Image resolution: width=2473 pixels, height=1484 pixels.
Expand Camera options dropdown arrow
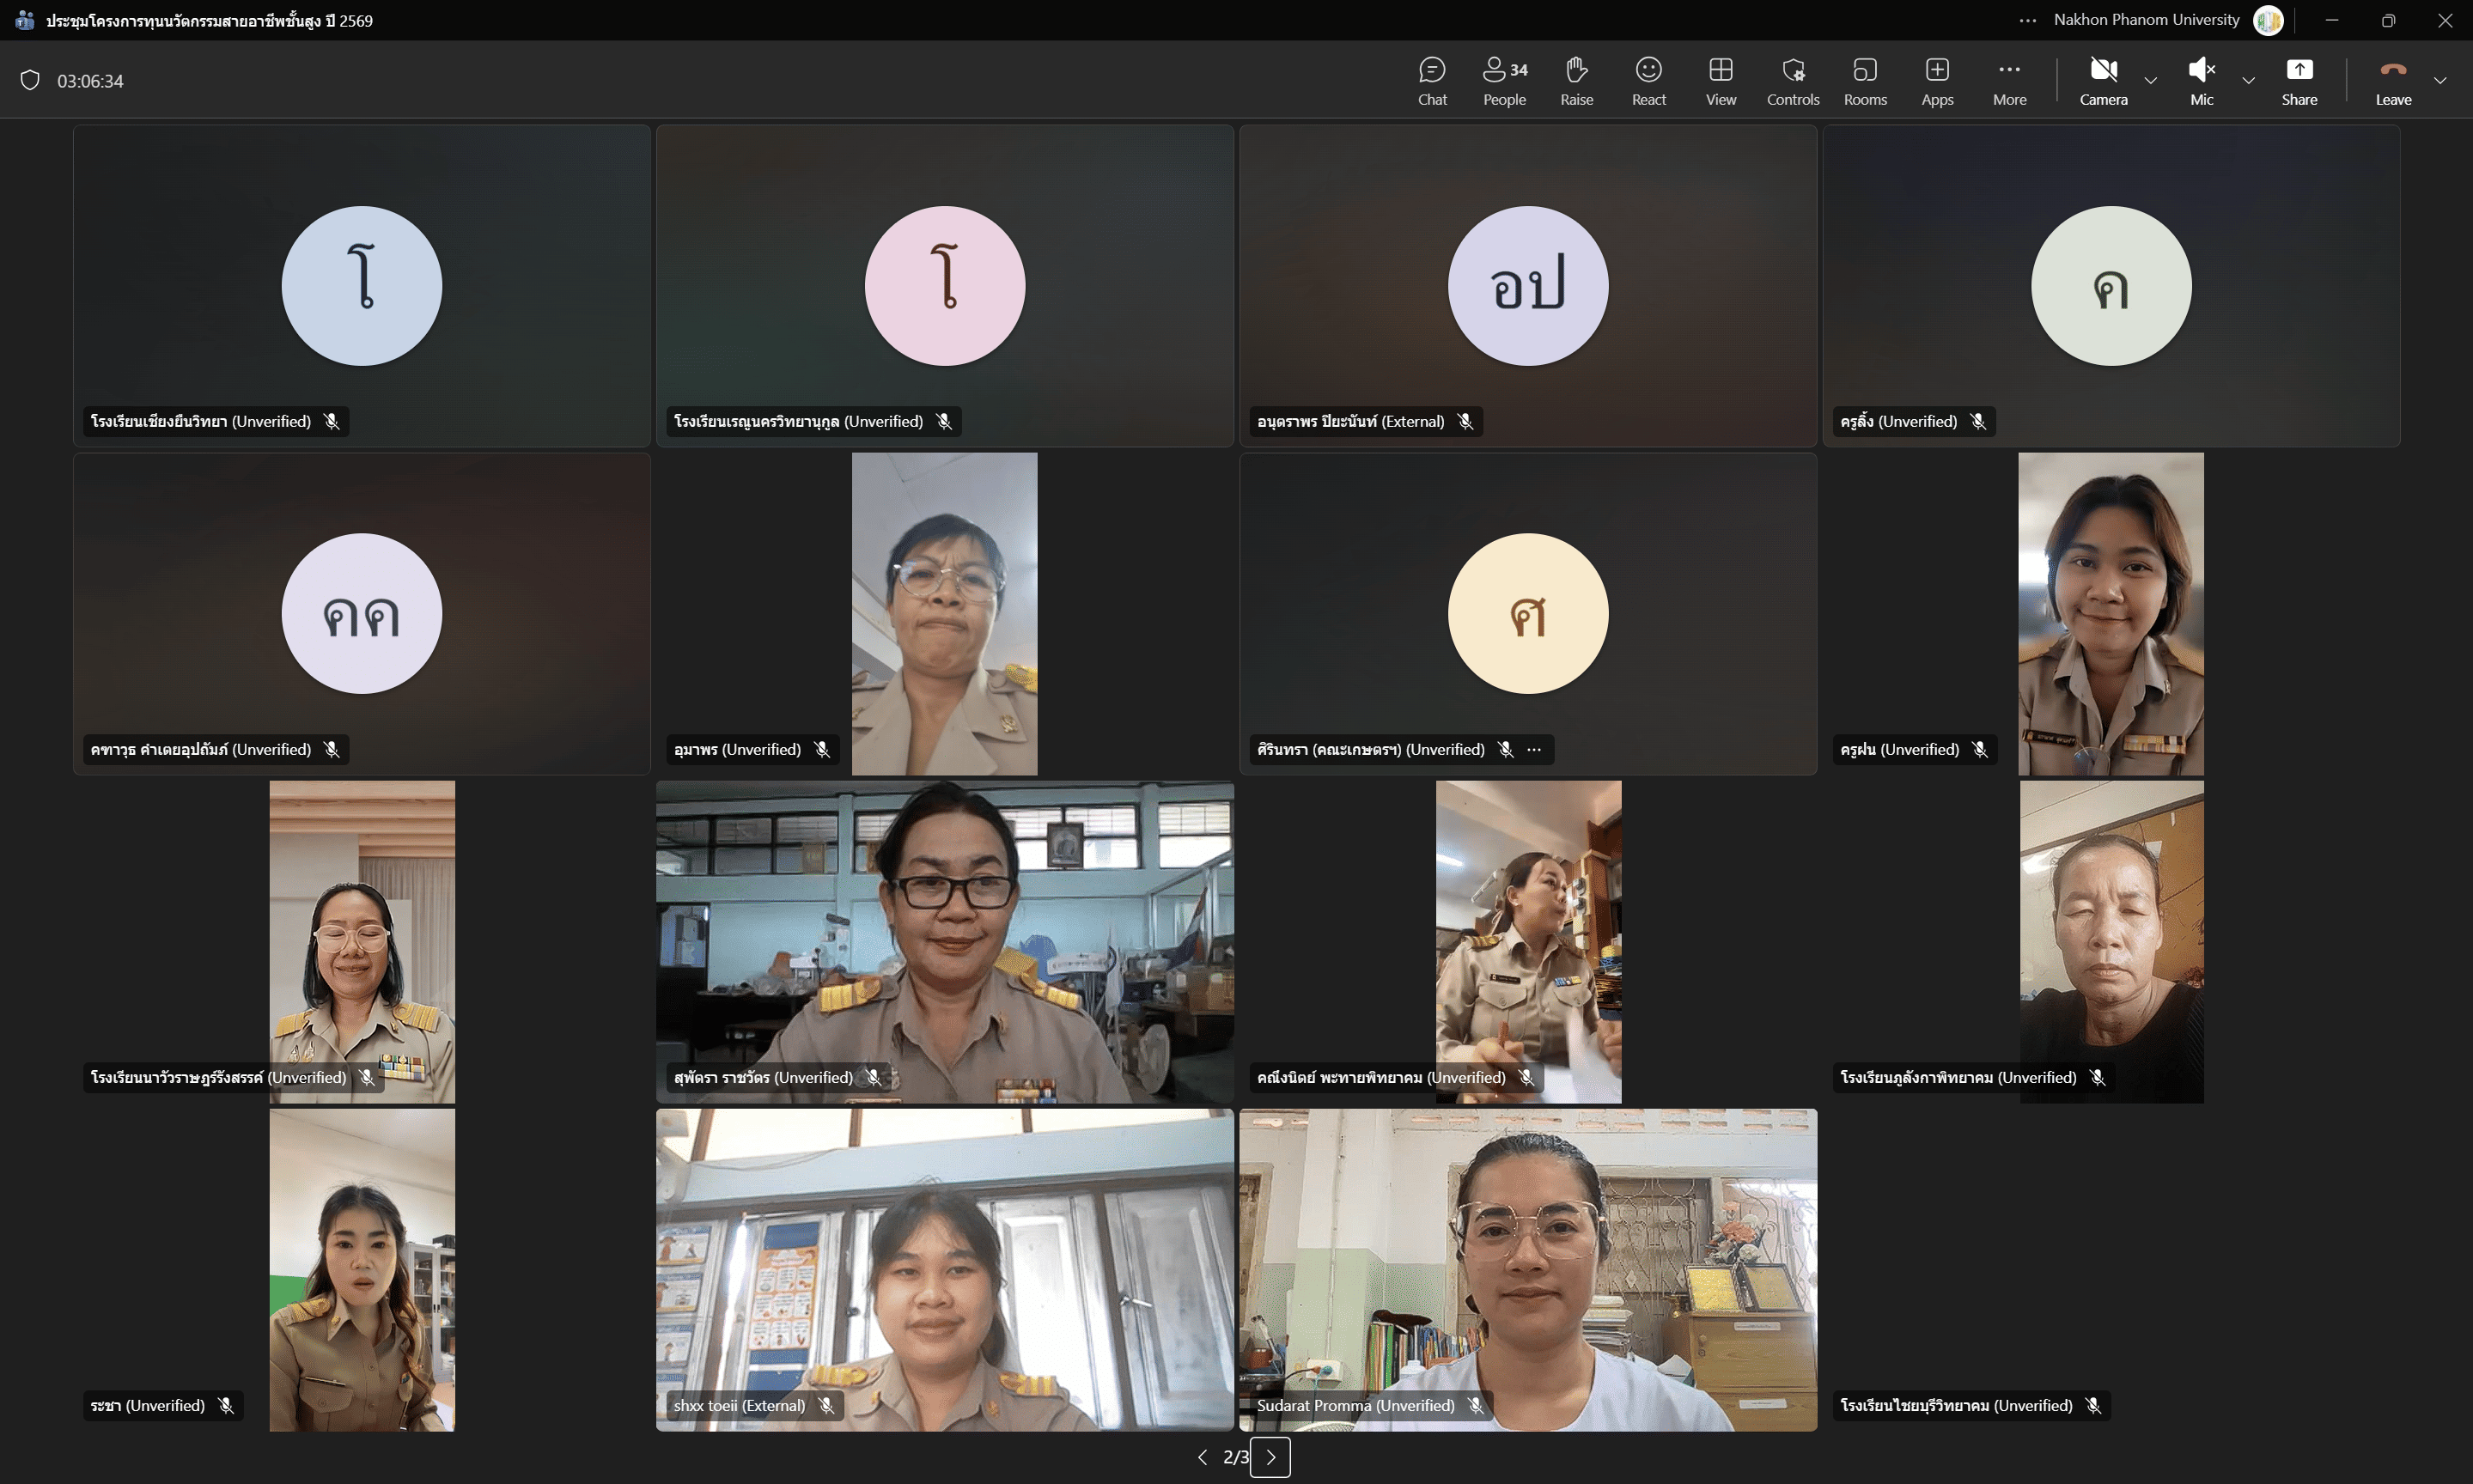(x=2151, y=80)
